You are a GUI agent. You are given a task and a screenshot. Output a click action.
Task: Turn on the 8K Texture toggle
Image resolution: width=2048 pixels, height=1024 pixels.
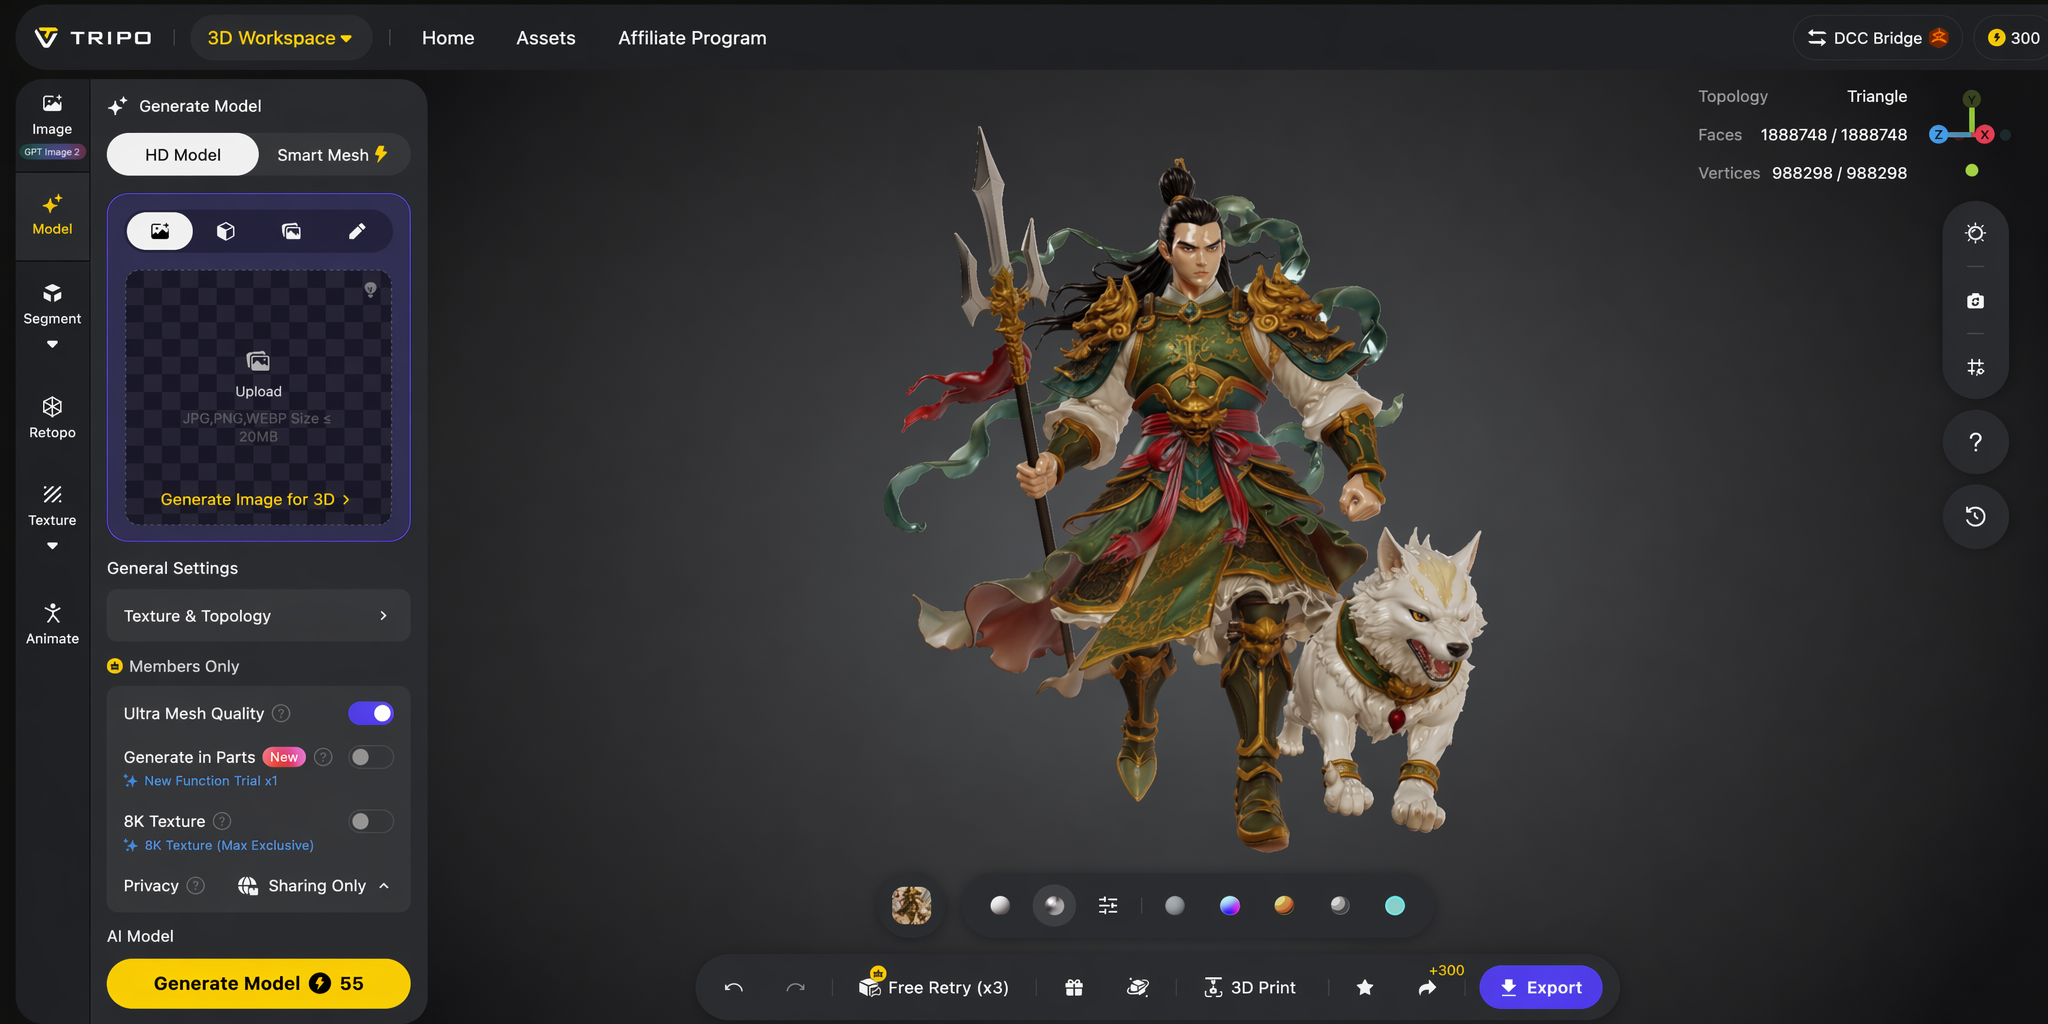pos(371,821)
